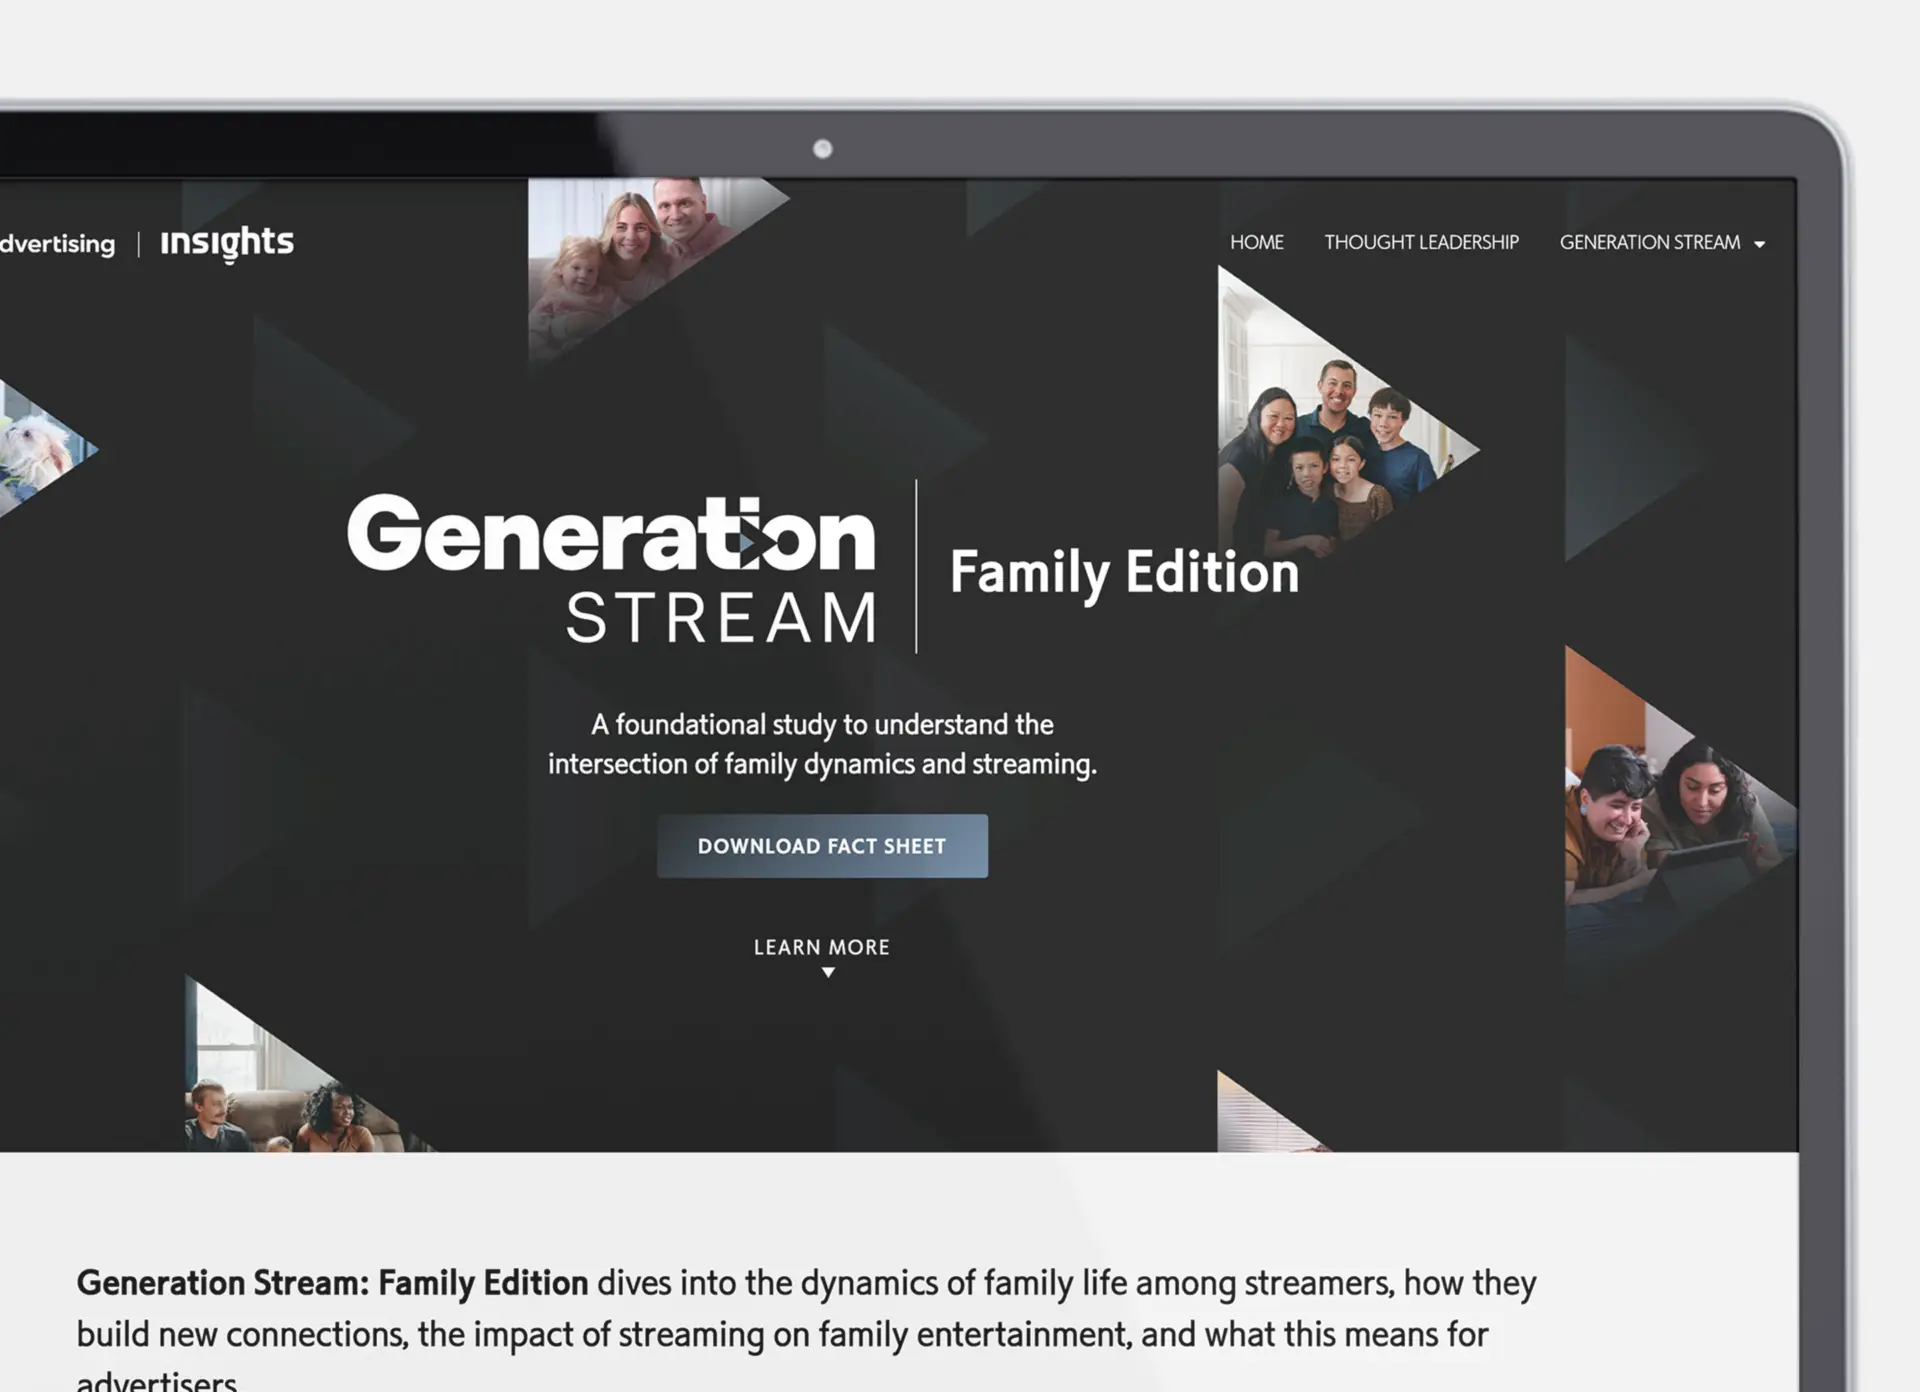Open the GENERATION STREAM caret arrow
The width and height of the screenshot is (1920, 1392).
point(1758,243)
